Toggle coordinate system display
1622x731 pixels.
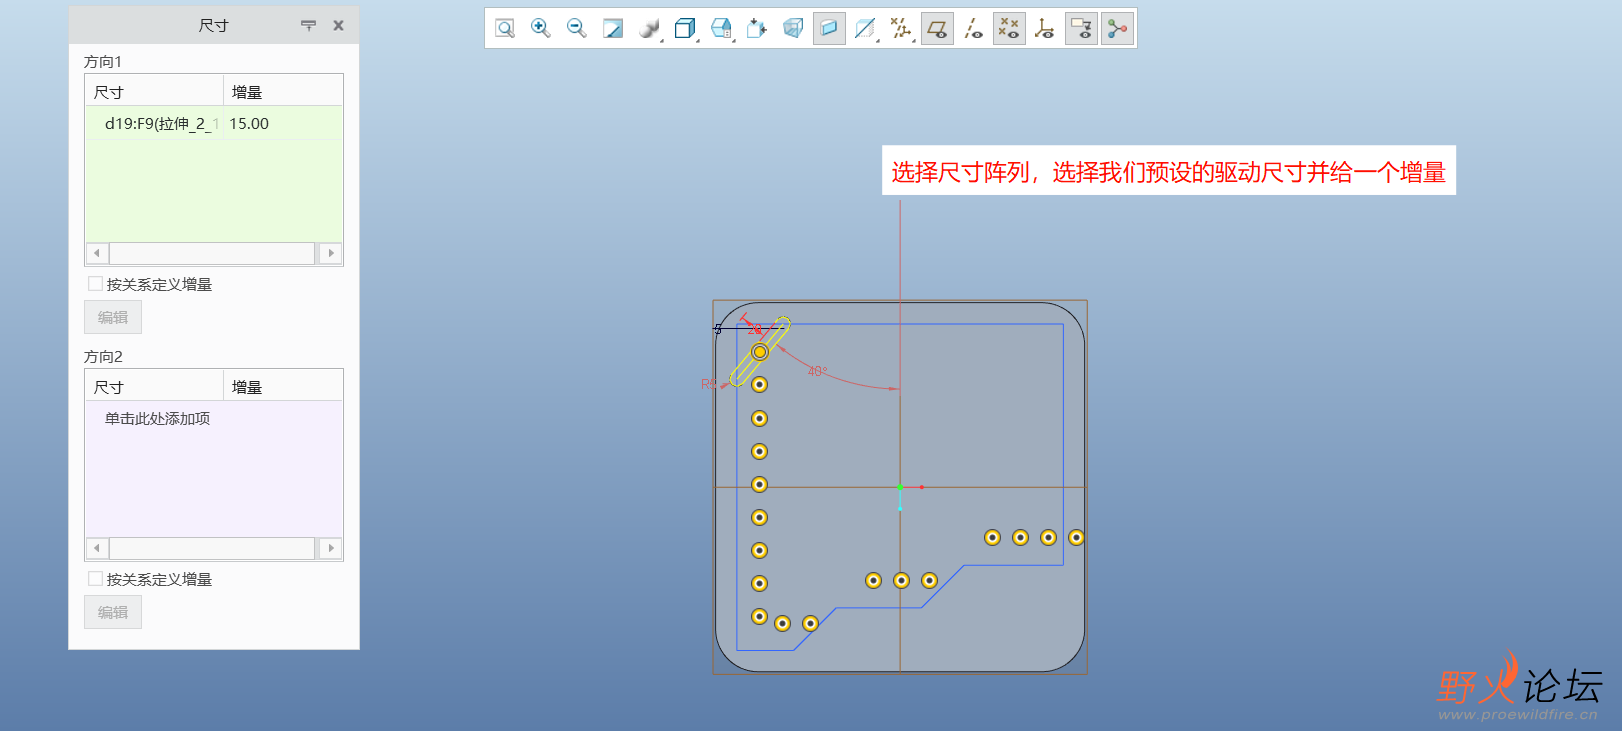pyautogui.click(x=1045, y=29)
